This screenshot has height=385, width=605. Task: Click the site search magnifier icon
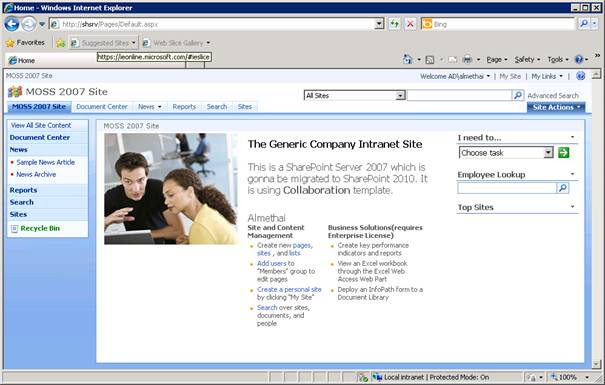click(518, 95)
